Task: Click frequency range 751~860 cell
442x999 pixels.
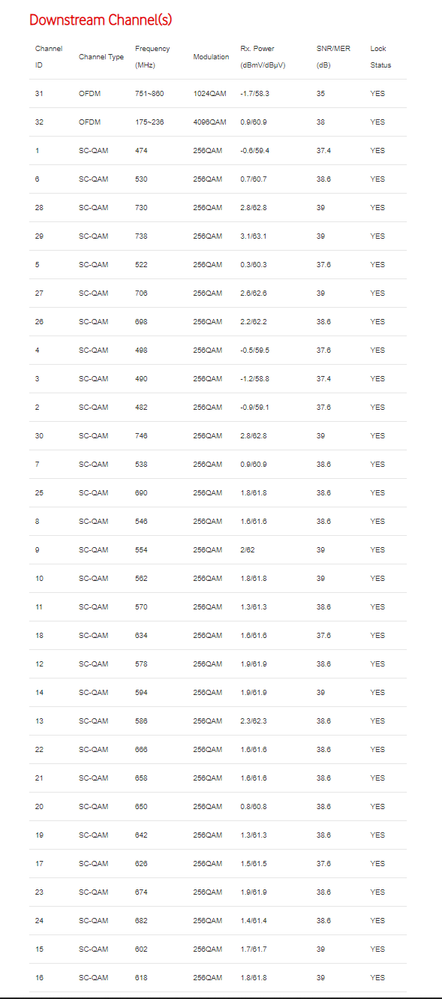Action: point(150,94)
